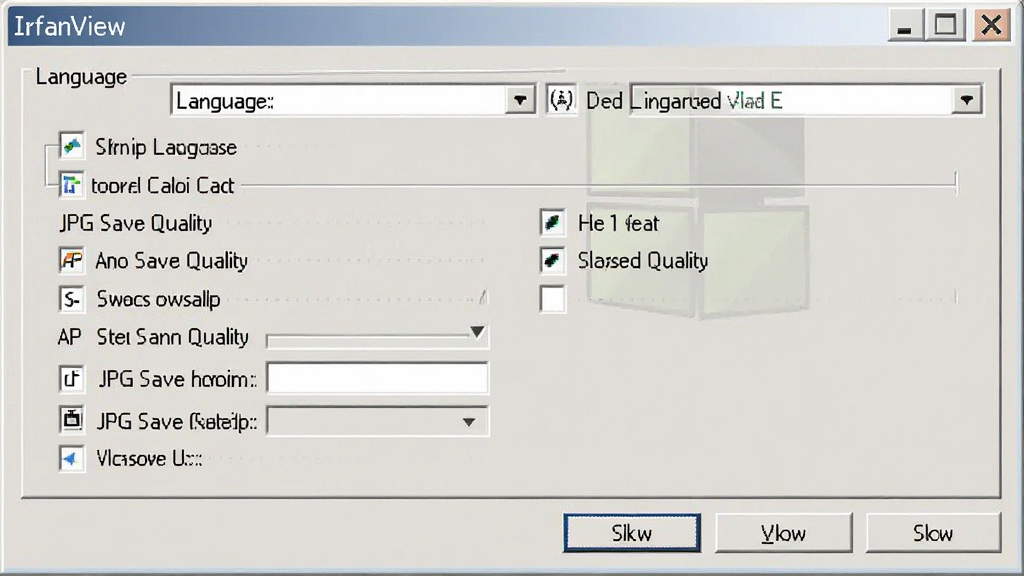Click the icon beside toorel Caloi Cact
The width and height of the screenshot is (1024, 576).
[71, 185]
